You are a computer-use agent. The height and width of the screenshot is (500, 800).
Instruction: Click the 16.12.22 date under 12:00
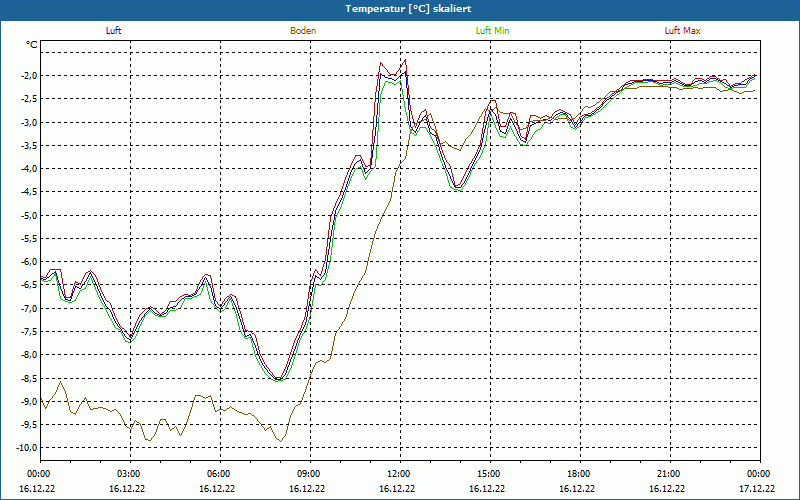point(397,488)
